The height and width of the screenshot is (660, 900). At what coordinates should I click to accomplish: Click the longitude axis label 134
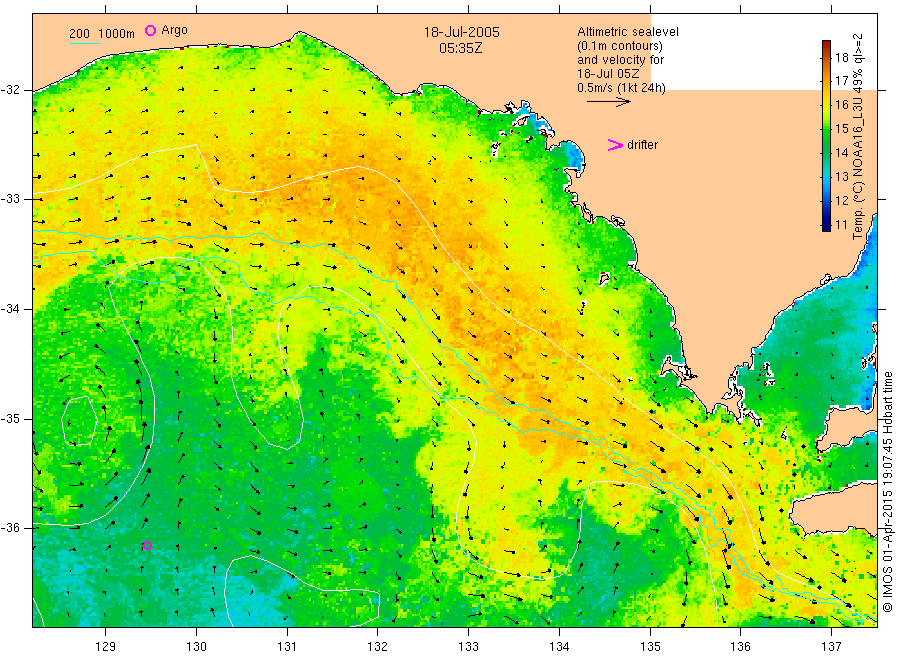(559, 646)
